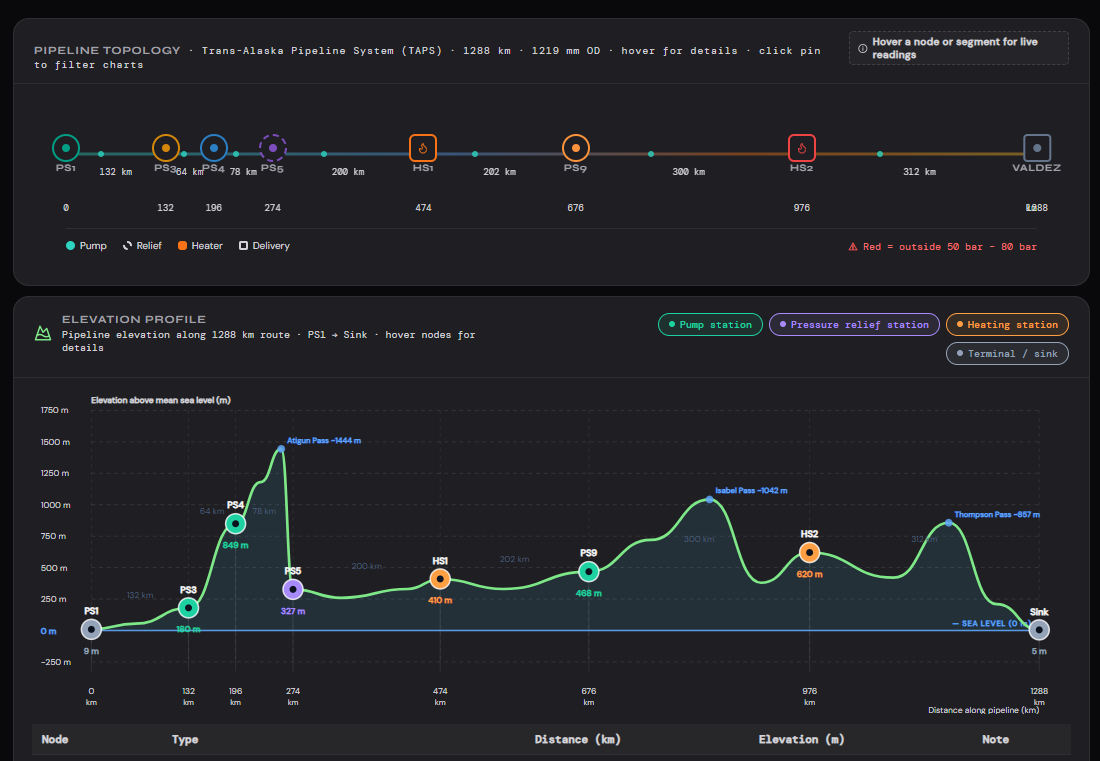The height and width of the screenshot is (761, 1100).
Task: Click the Isabel Pass ~1042 m label
Action: tap(751, 490)
